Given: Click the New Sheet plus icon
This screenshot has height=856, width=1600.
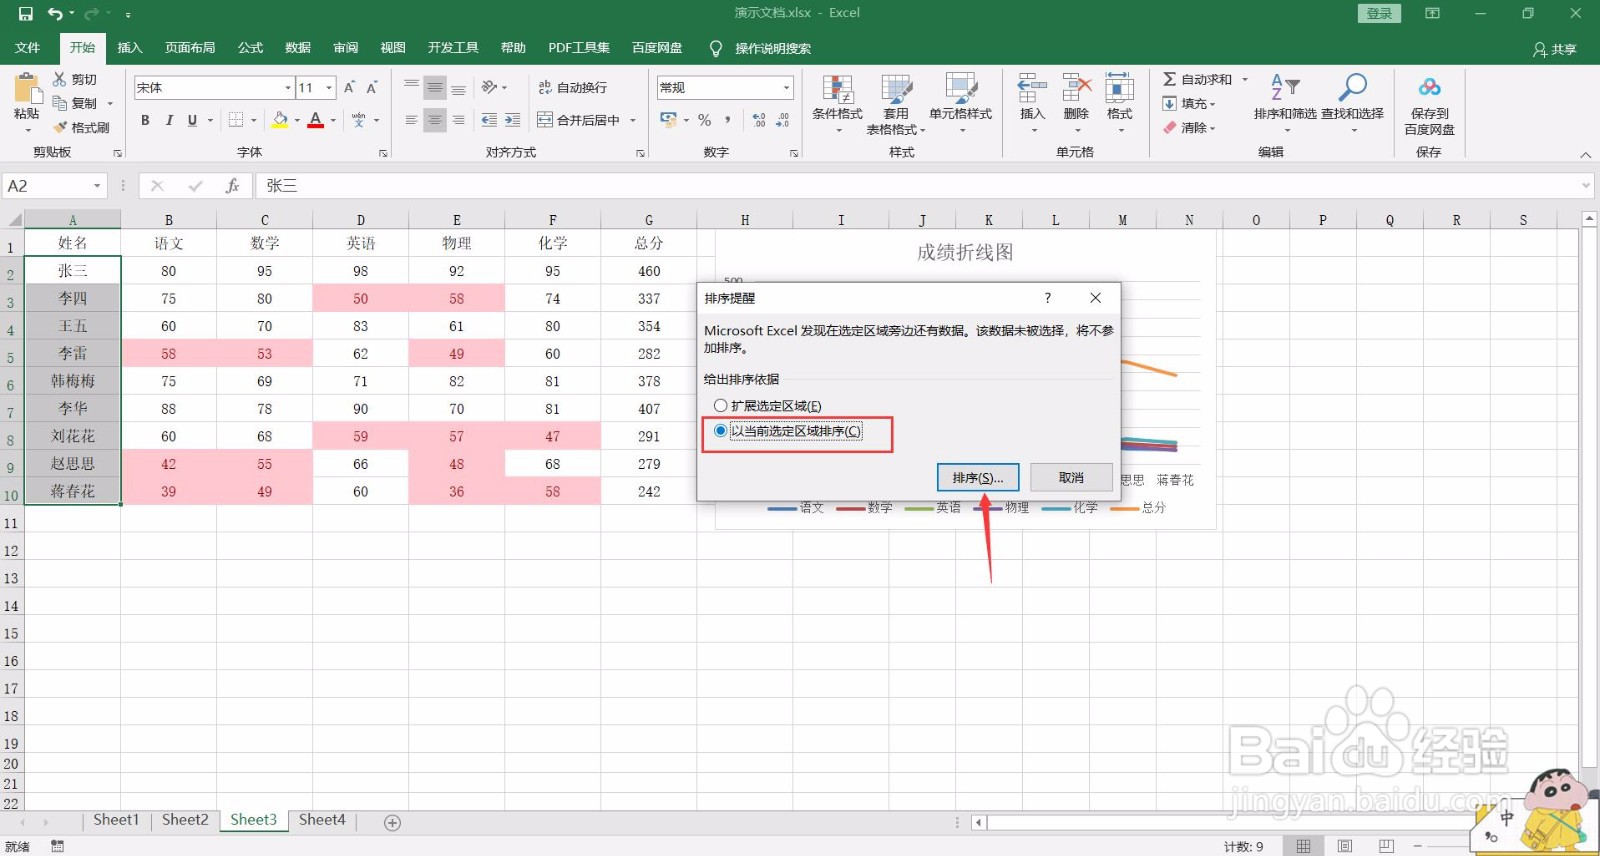Looking at the screenshot, I should tap(393, 822).
